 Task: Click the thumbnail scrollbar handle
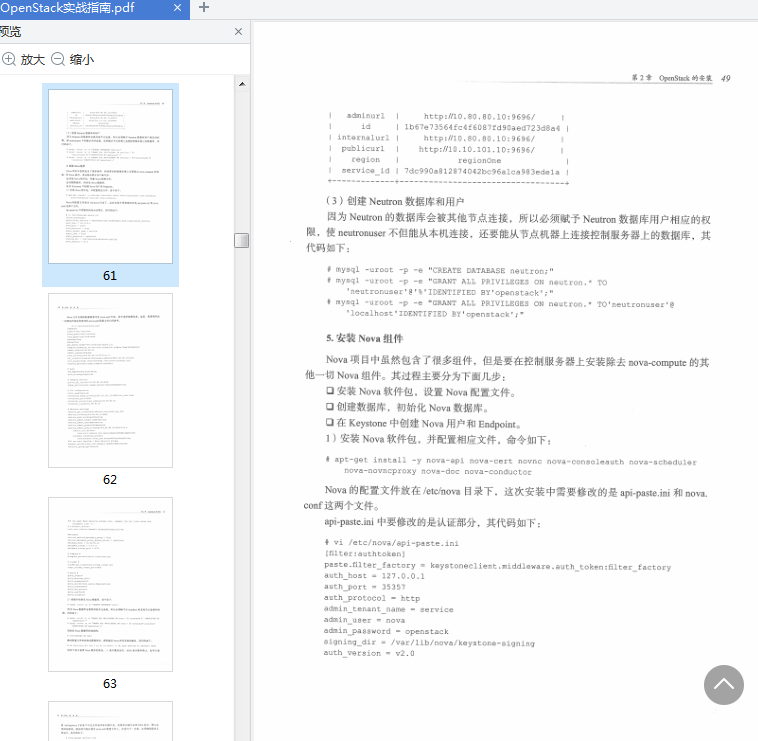(242, 240)
